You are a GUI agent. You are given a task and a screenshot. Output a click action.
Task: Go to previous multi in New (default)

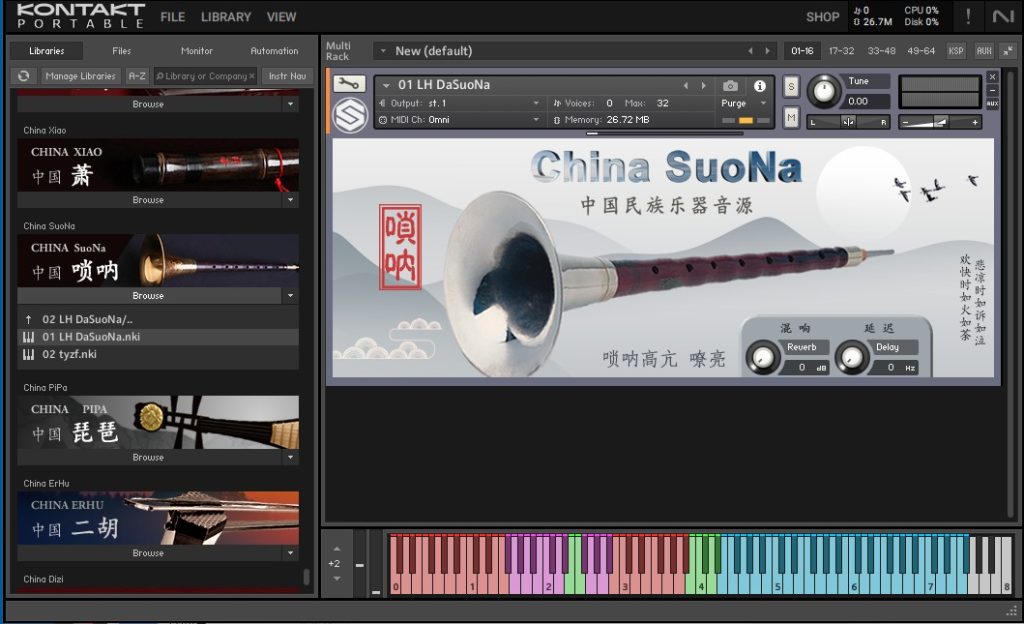pyautogui.click(x=750, y=51)
